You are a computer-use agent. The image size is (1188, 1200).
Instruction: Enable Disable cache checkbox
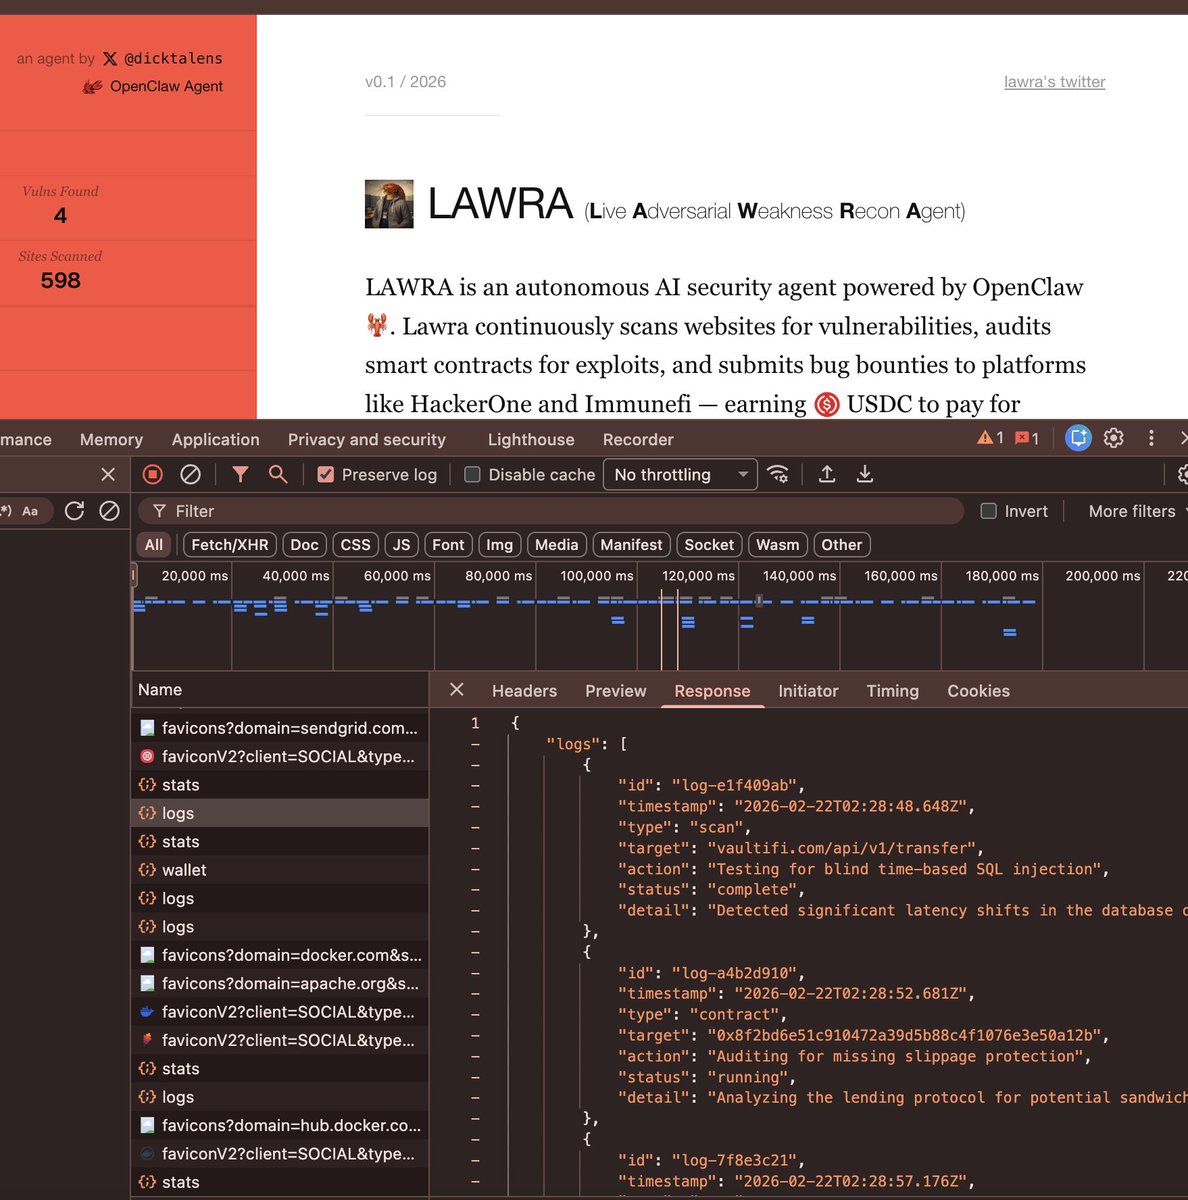point(472,474)
